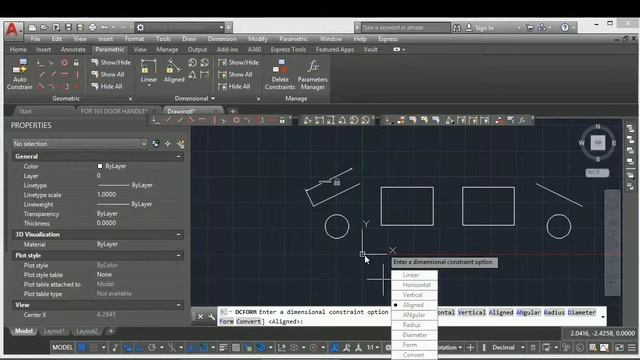The image size is (640, 360).
Task: Toggle geometric constraints Show/Hide
Action: [x=111, y=62]
